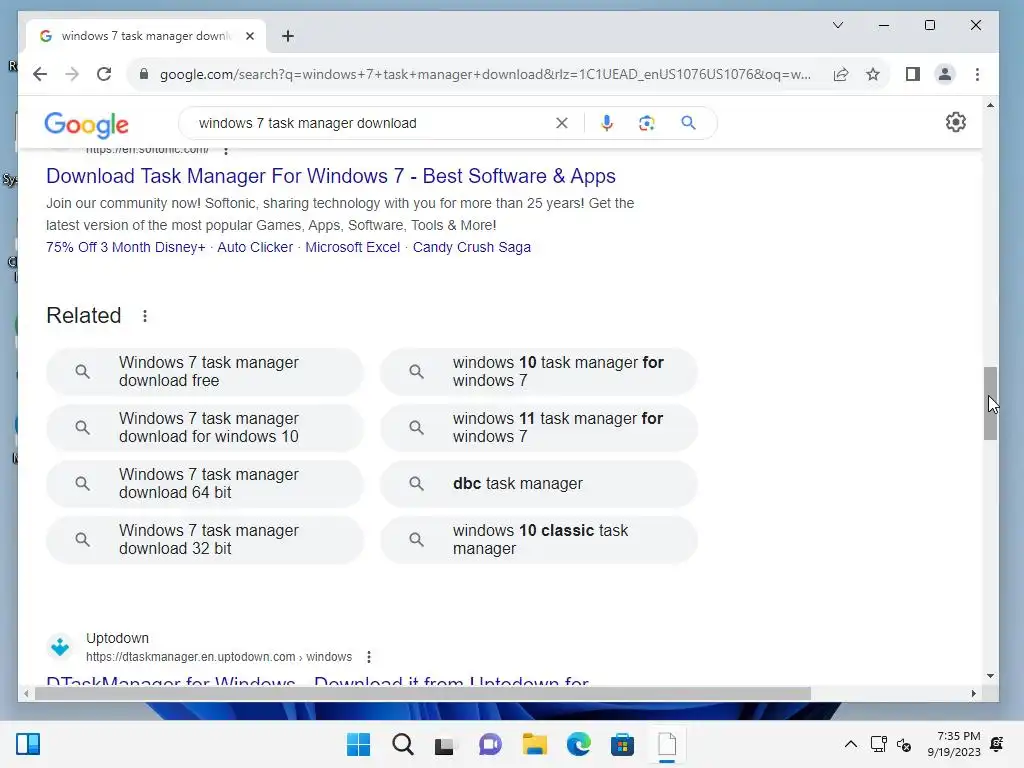Open taskbar Search
This screenshot has height=768, width=1024.
point(402,744)
